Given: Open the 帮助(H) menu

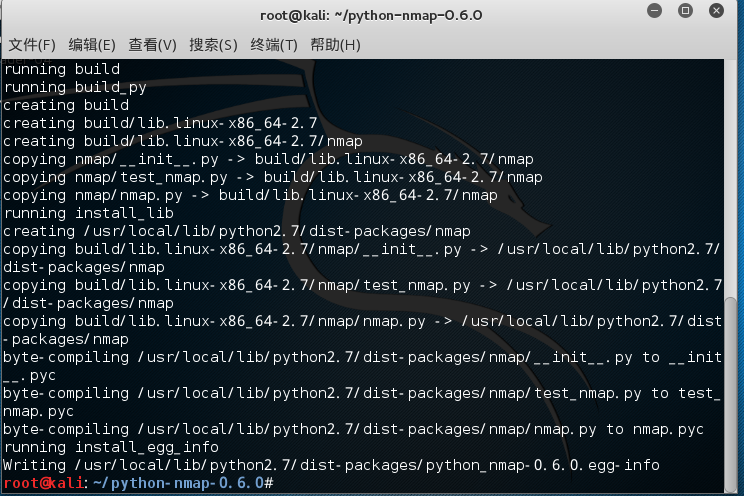Looking at the screenshot, I should coord(335,45).
